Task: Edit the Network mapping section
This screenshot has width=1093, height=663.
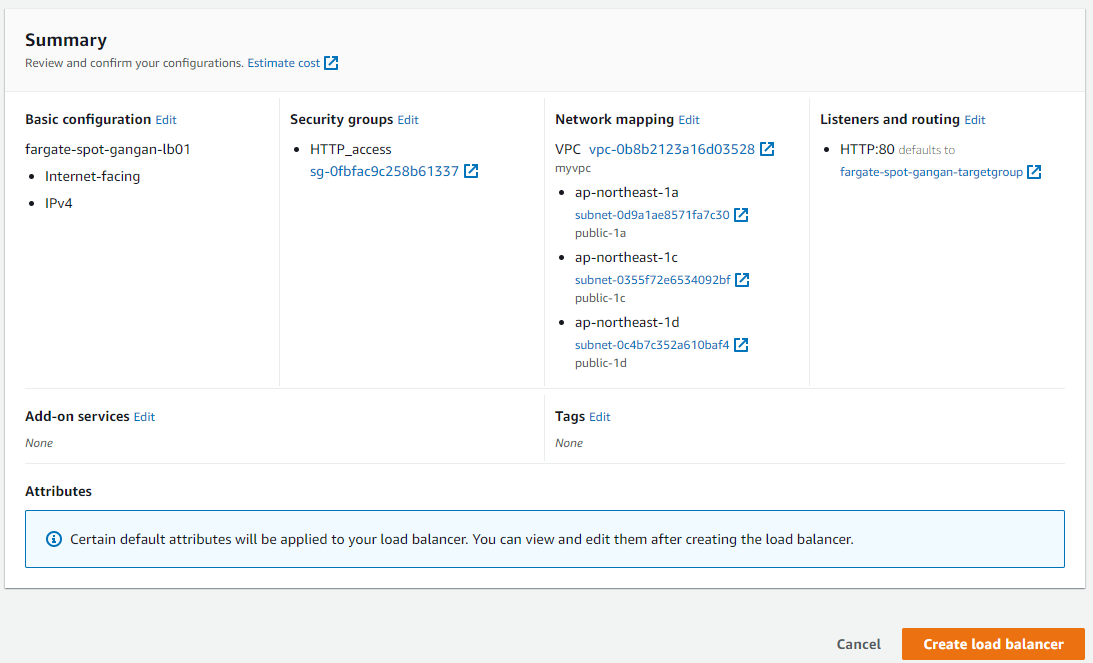Action: 689,120
